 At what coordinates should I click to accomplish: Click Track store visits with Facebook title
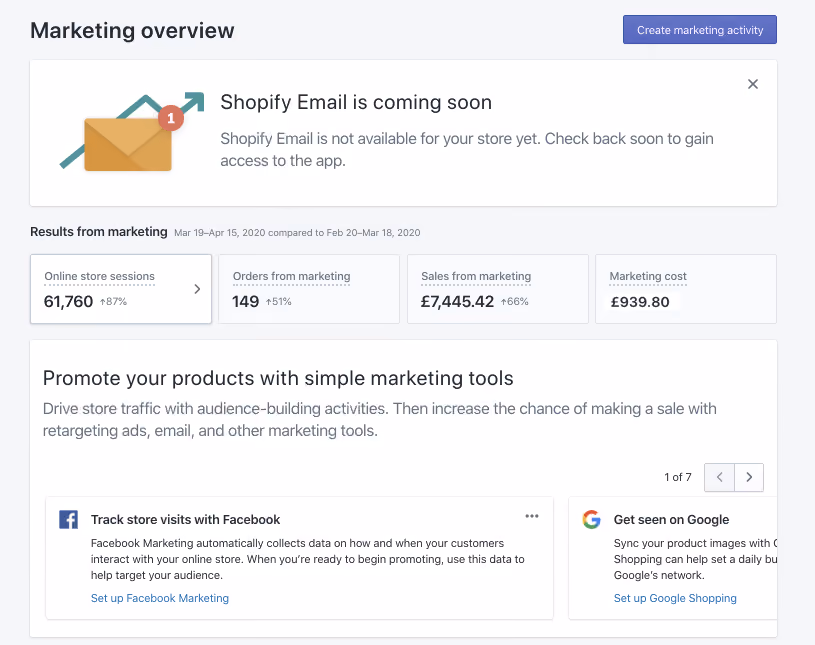(186, 520)
